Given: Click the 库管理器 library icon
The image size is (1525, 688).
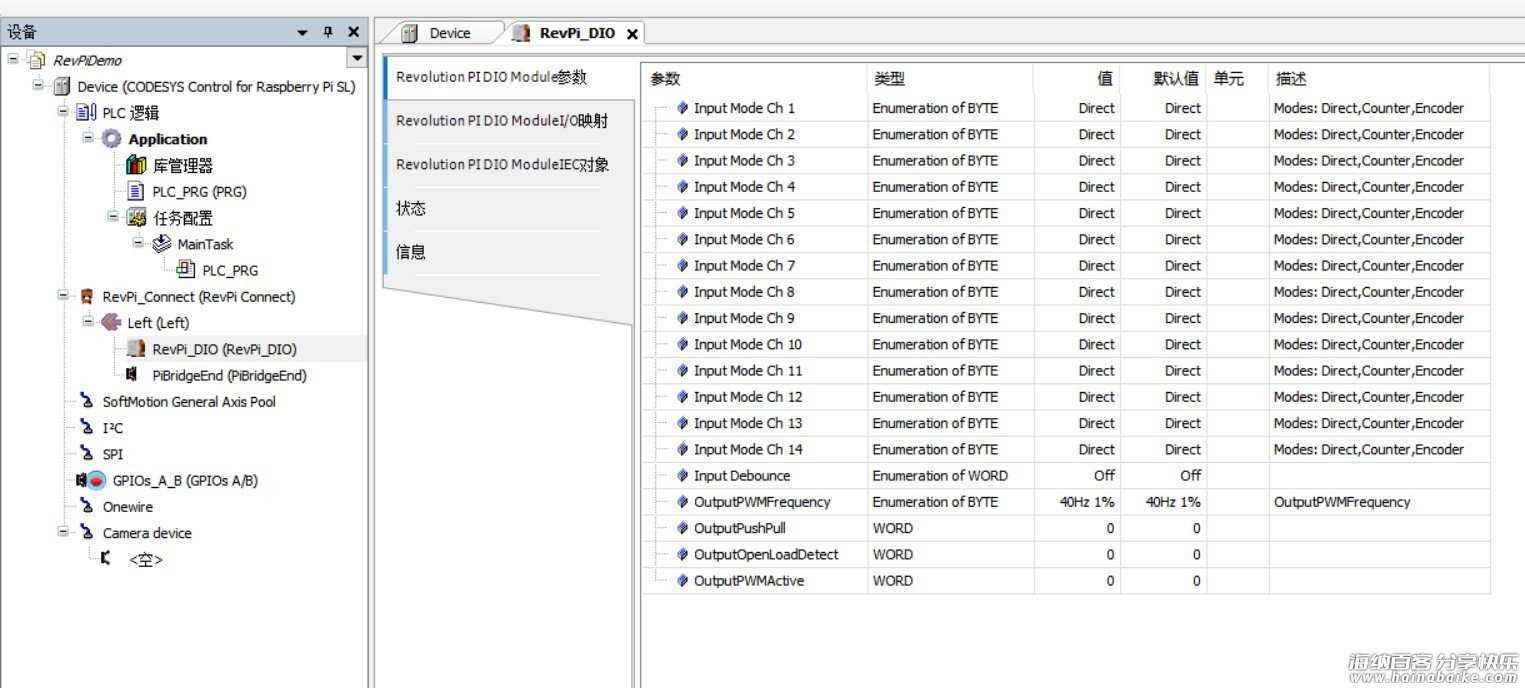Looking at the screenshot, I should tap(137, 165).
